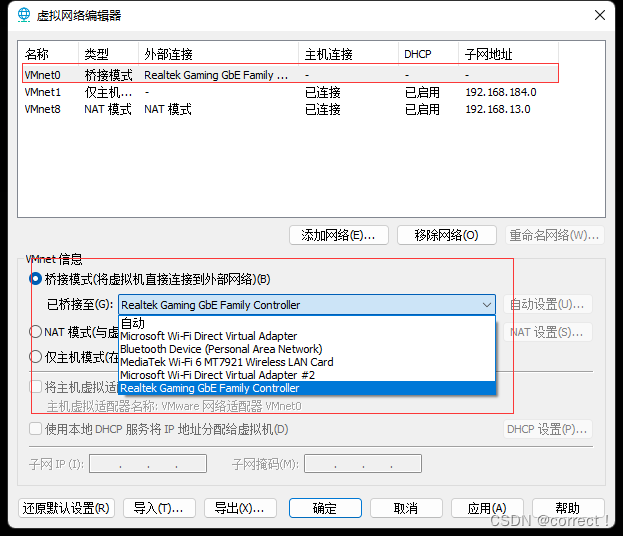The width and height of the screenshot is (623, 536).
Task: Click the NAT 设置(S)... button
Action: (x=548, y=332)
